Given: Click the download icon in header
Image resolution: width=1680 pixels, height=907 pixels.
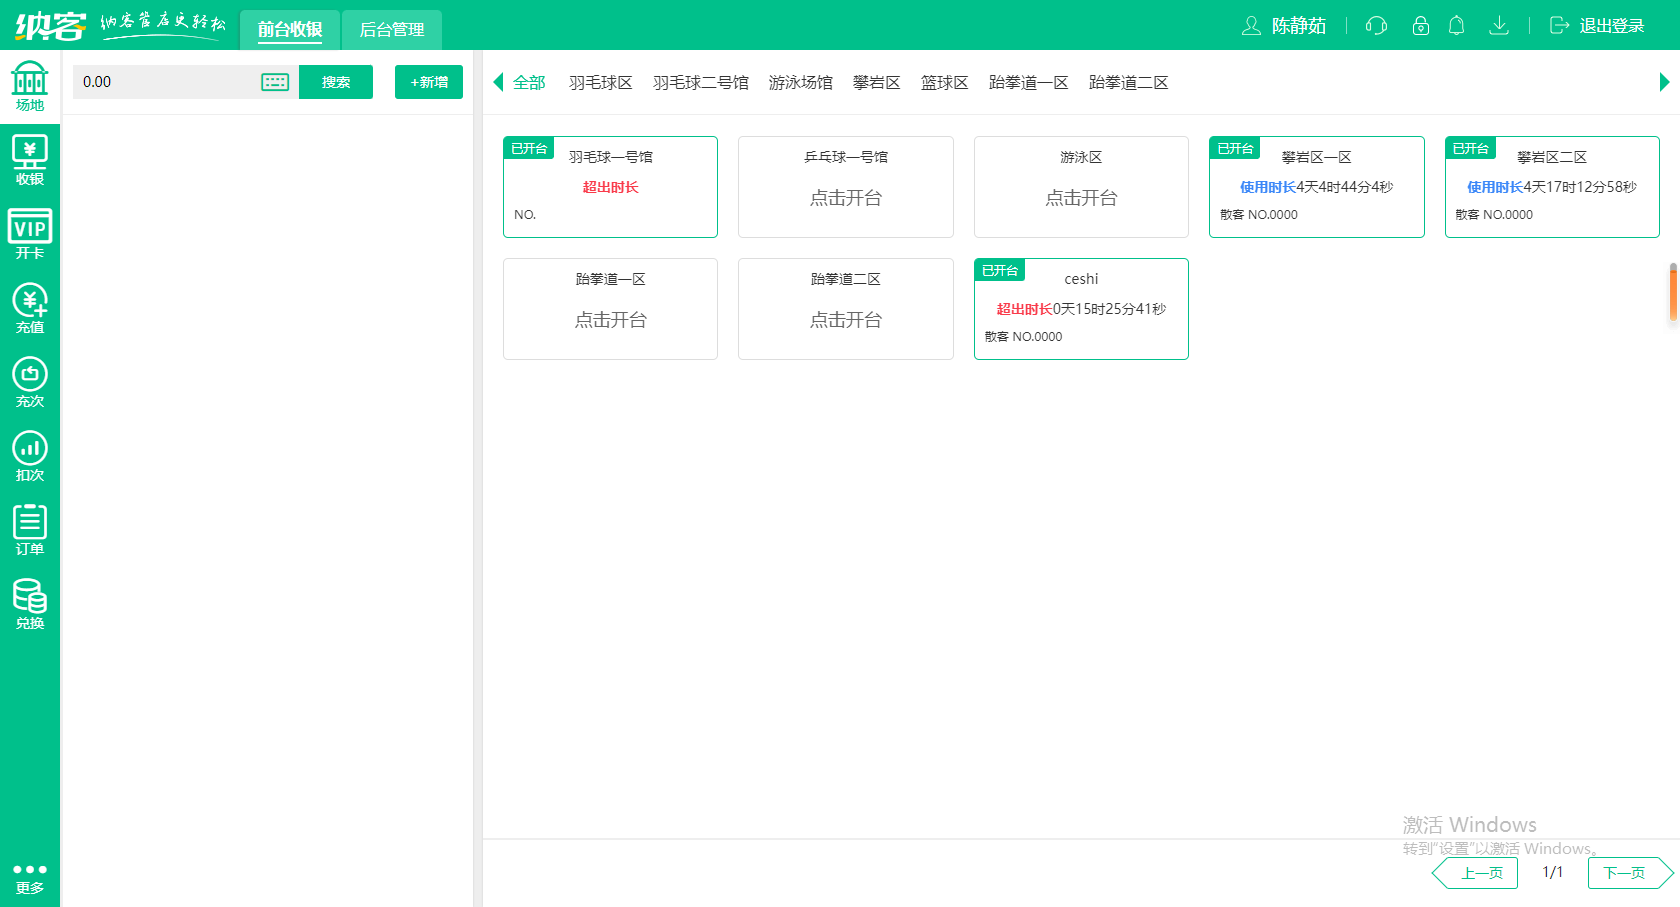Looking at the screenshot, I should point(1499,26).
